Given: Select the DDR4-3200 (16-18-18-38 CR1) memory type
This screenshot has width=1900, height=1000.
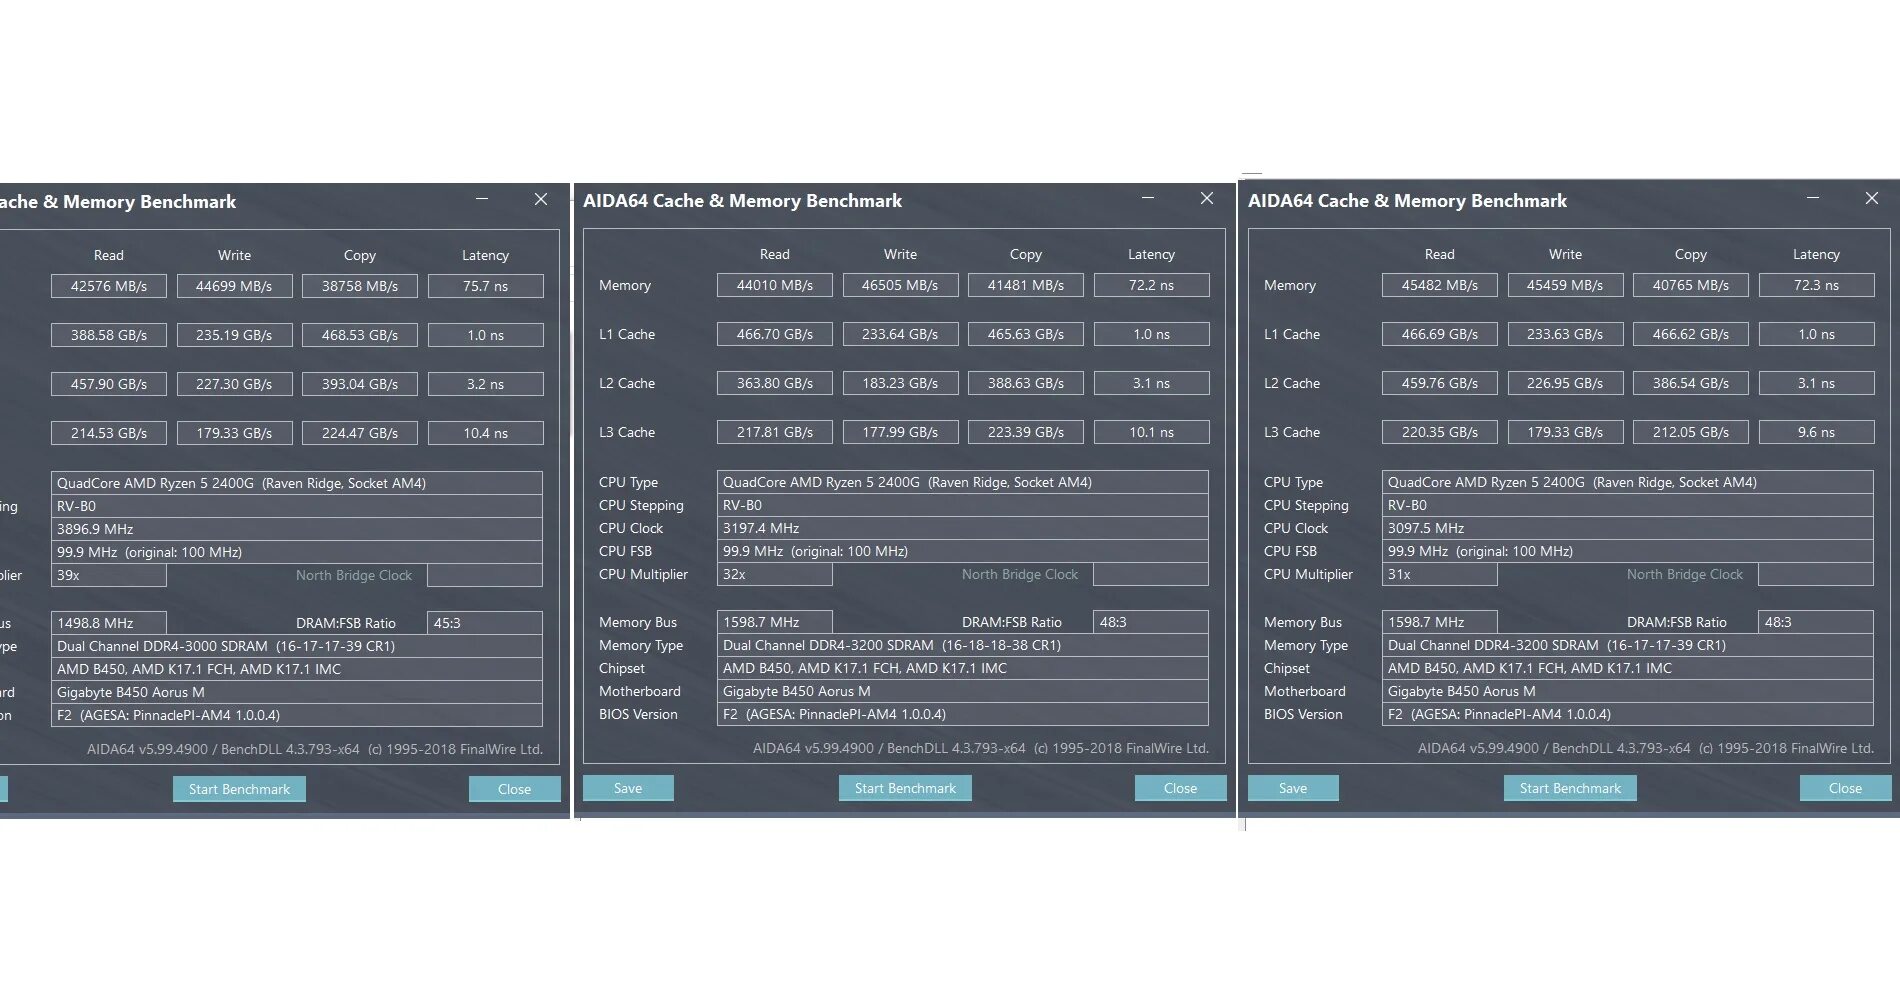Looking at the screenshot, I should pos(963,645).
